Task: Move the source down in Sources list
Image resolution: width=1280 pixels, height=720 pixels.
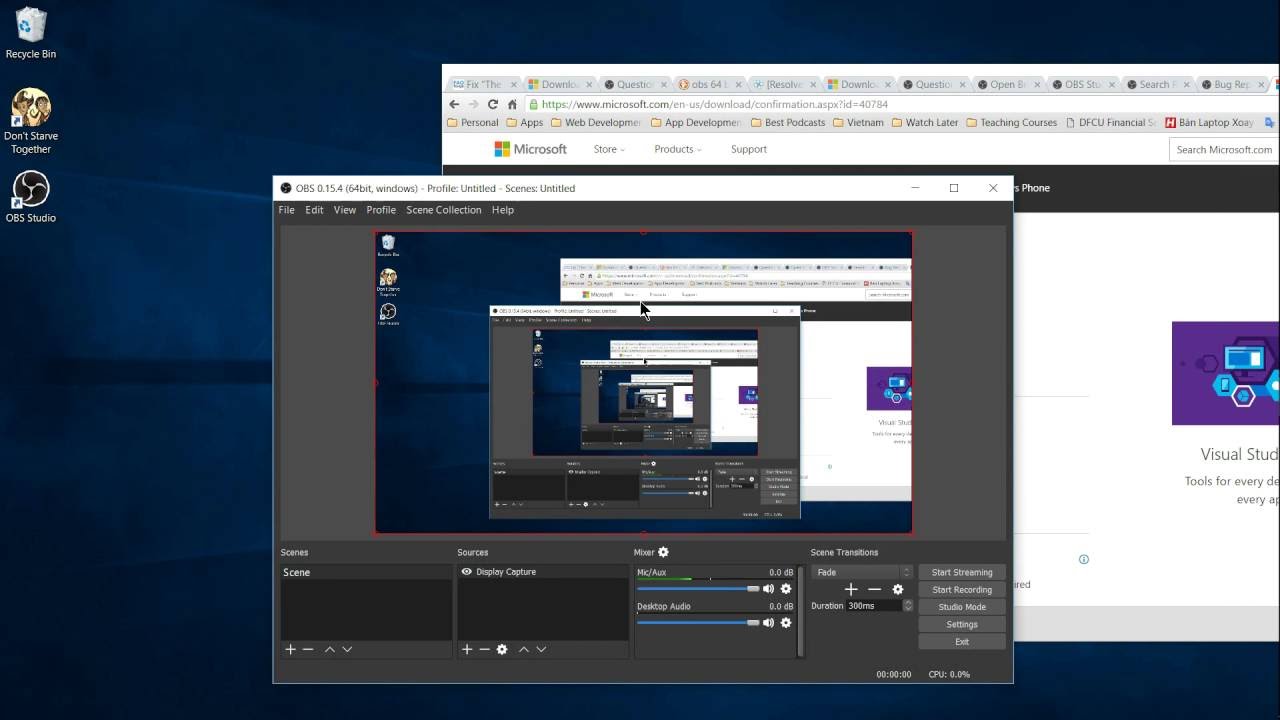Action: point(541,649)
